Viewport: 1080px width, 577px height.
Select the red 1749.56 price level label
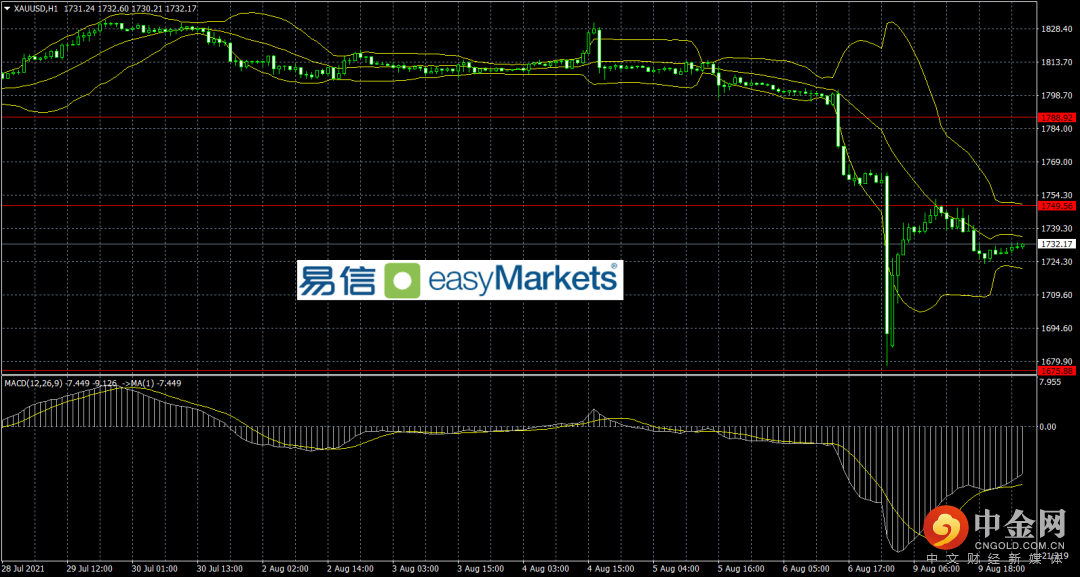click(1059, 206)
